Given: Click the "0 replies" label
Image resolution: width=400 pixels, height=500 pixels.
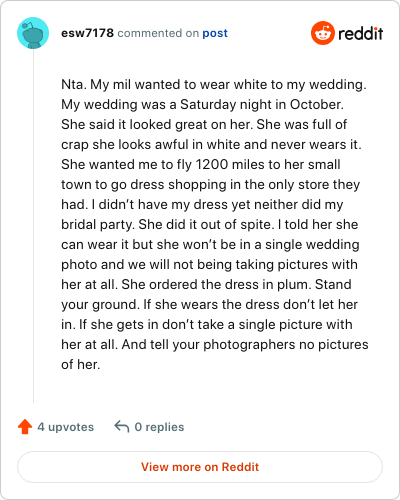Looking at the screenshot, I should [159, 427].
